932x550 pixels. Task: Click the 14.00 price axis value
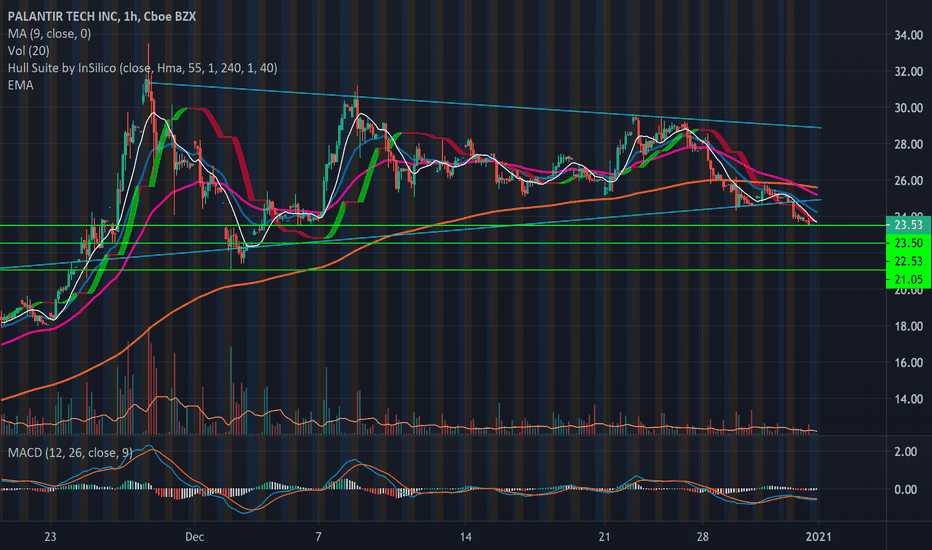tap(909, 398)
